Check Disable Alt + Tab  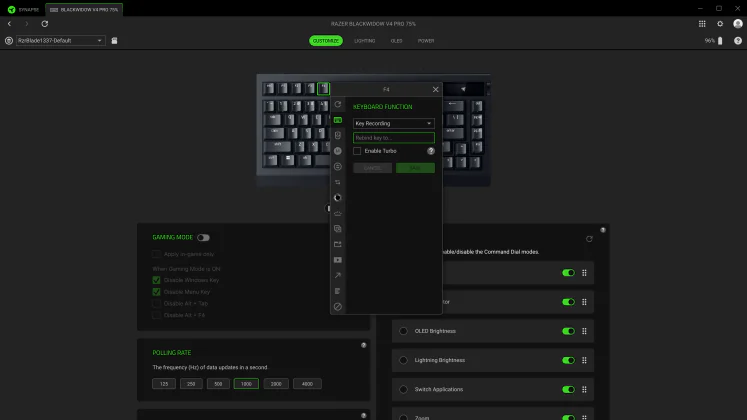coord(156,303)
